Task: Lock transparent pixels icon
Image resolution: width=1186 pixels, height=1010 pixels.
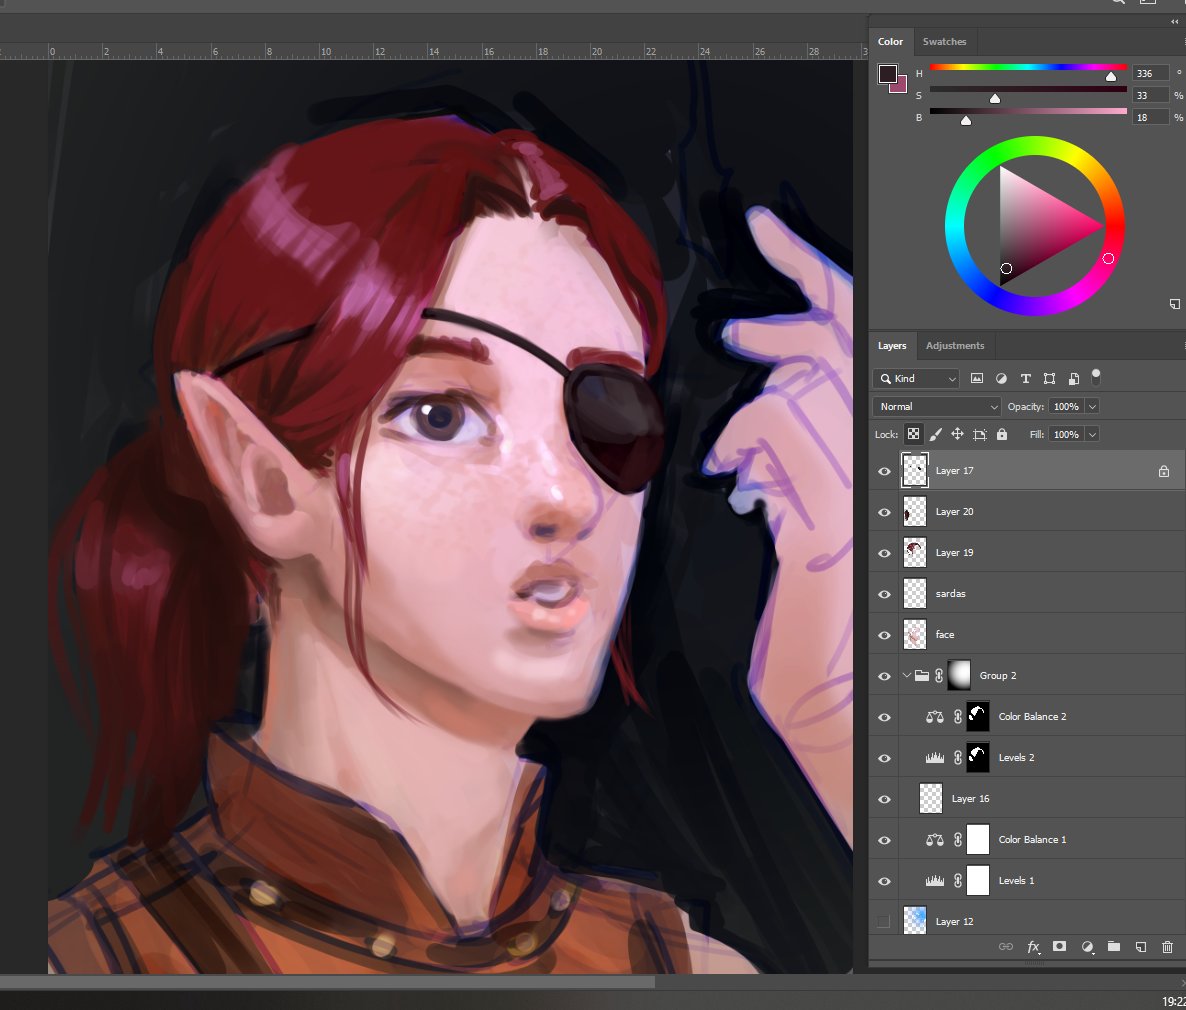Action: [914, 434]
